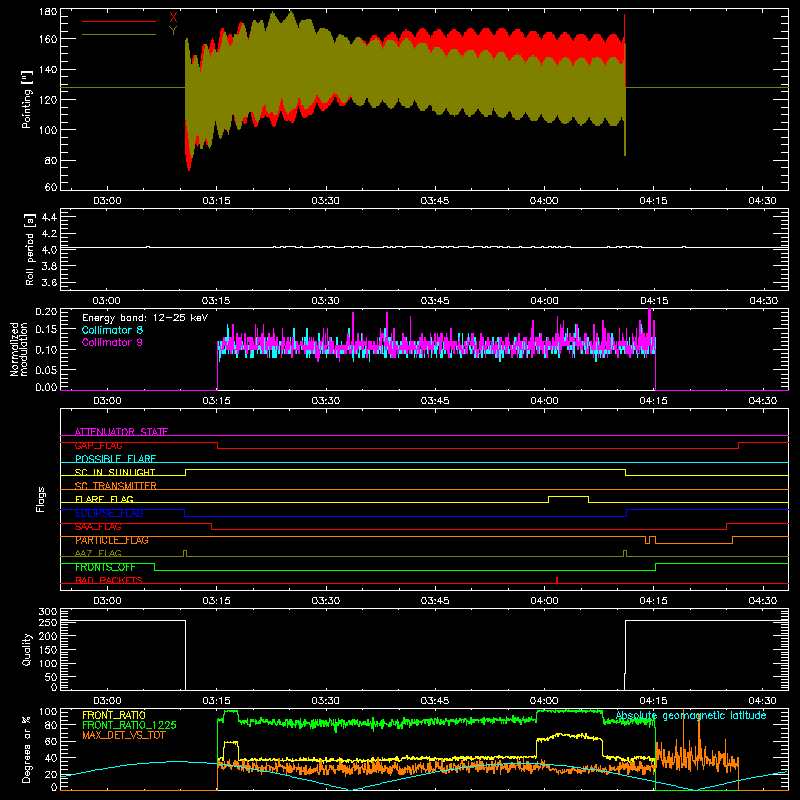Screen dimensions: 800x800
Task: Click the 160 tick on Pointing axis
Action: [48, 39]
